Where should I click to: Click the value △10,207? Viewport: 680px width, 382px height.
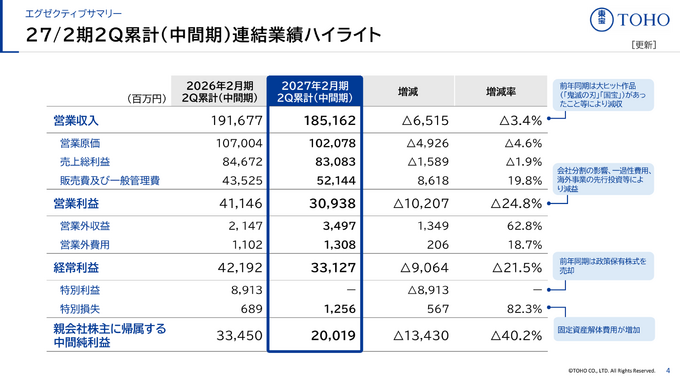coord(421,203)
